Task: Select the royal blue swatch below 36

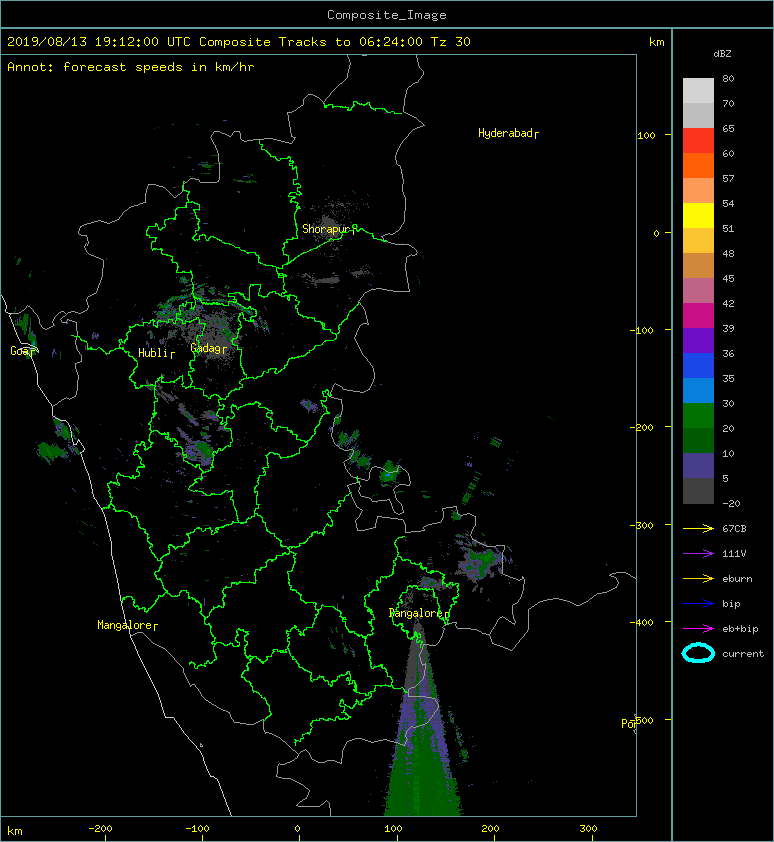Action: (698, 365)
